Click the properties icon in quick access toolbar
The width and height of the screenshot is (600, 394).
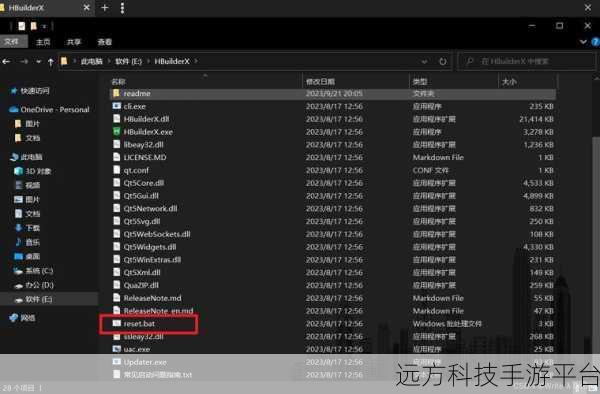(x=22, y=26)
